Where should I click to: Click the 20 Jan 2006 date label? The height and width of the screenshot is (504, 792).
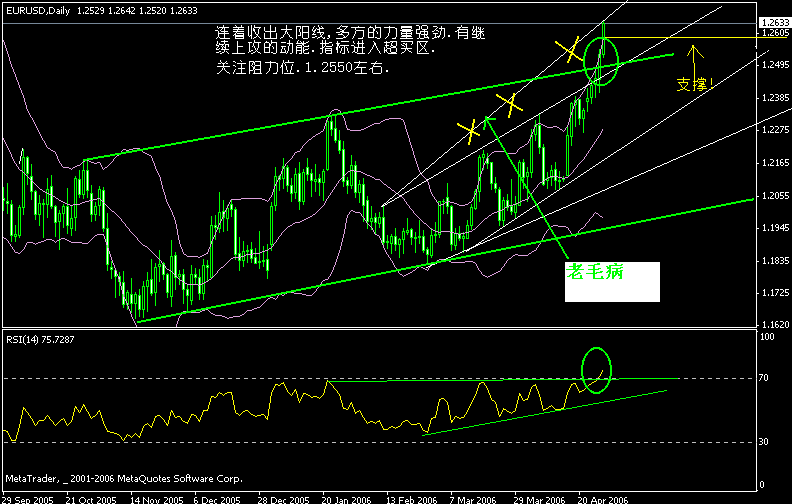tap(346, 500)
